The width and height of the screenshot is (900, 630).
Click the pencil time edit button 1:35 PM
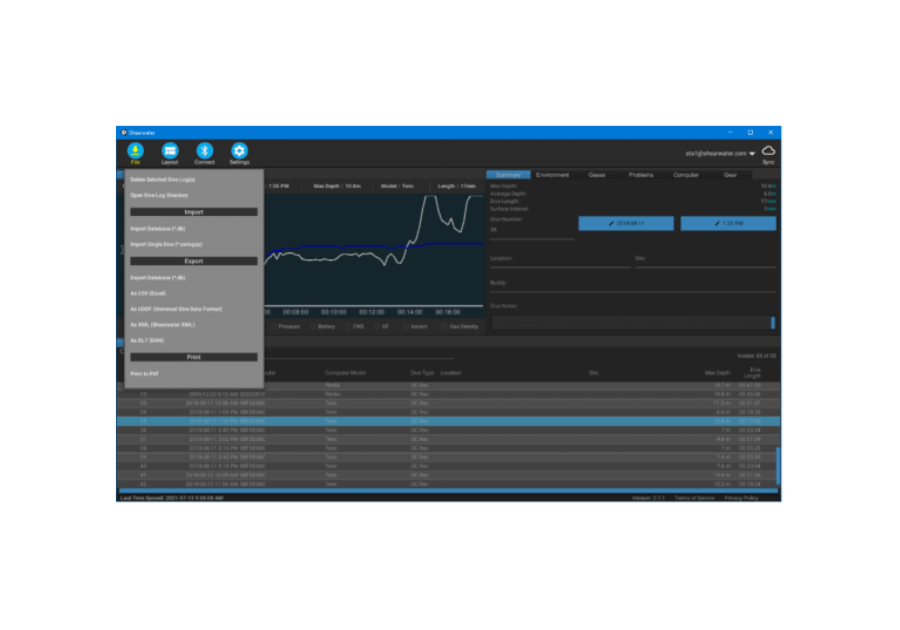(x=727, y=224)
